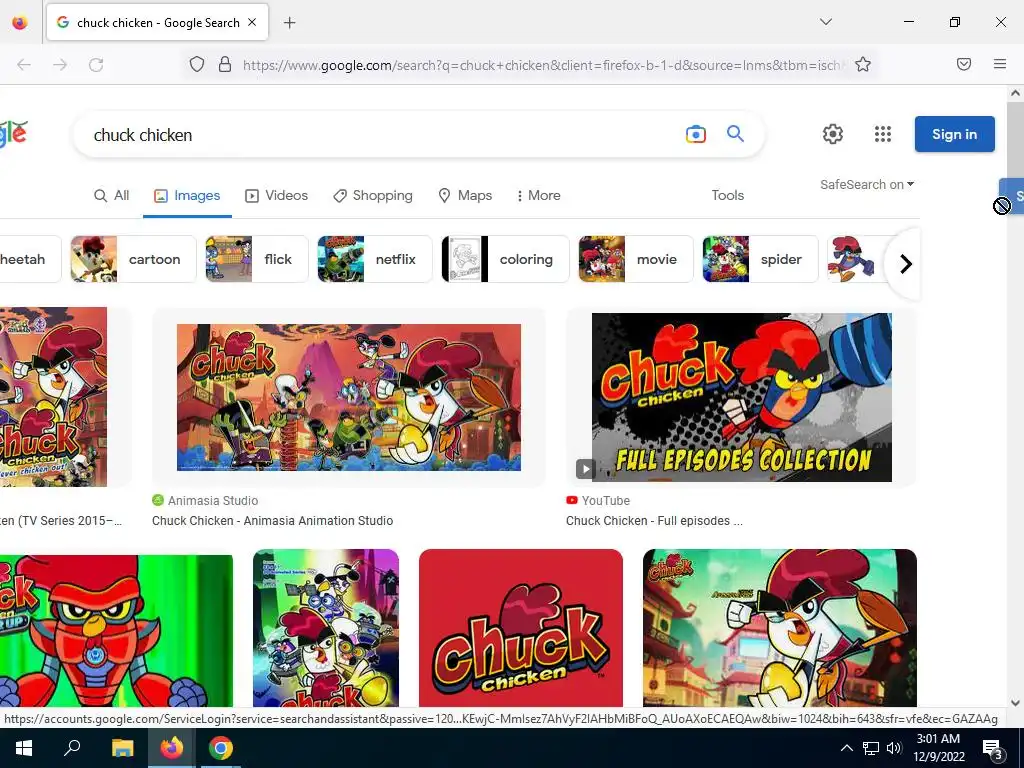
Task: Open the Full Episodes Collection YouTube thumbnail
Action: (x=741, y=397)
